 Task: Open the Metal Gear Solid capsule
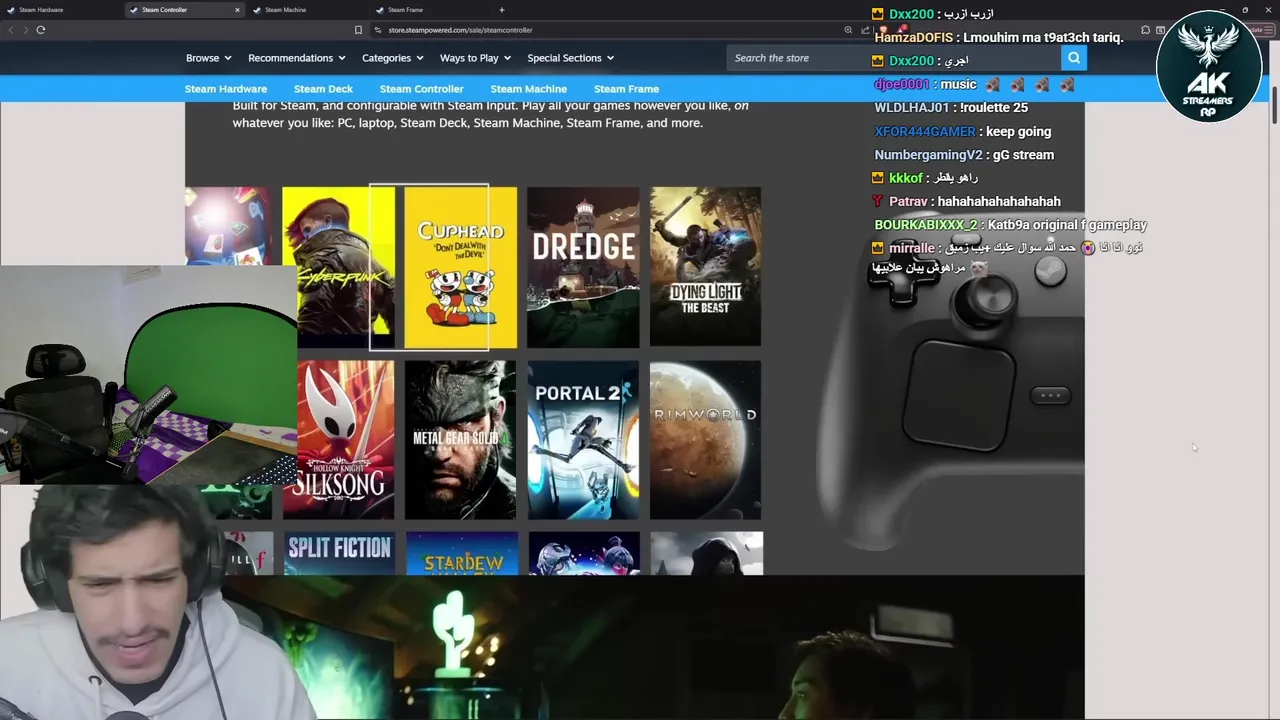tap(460, 440)
